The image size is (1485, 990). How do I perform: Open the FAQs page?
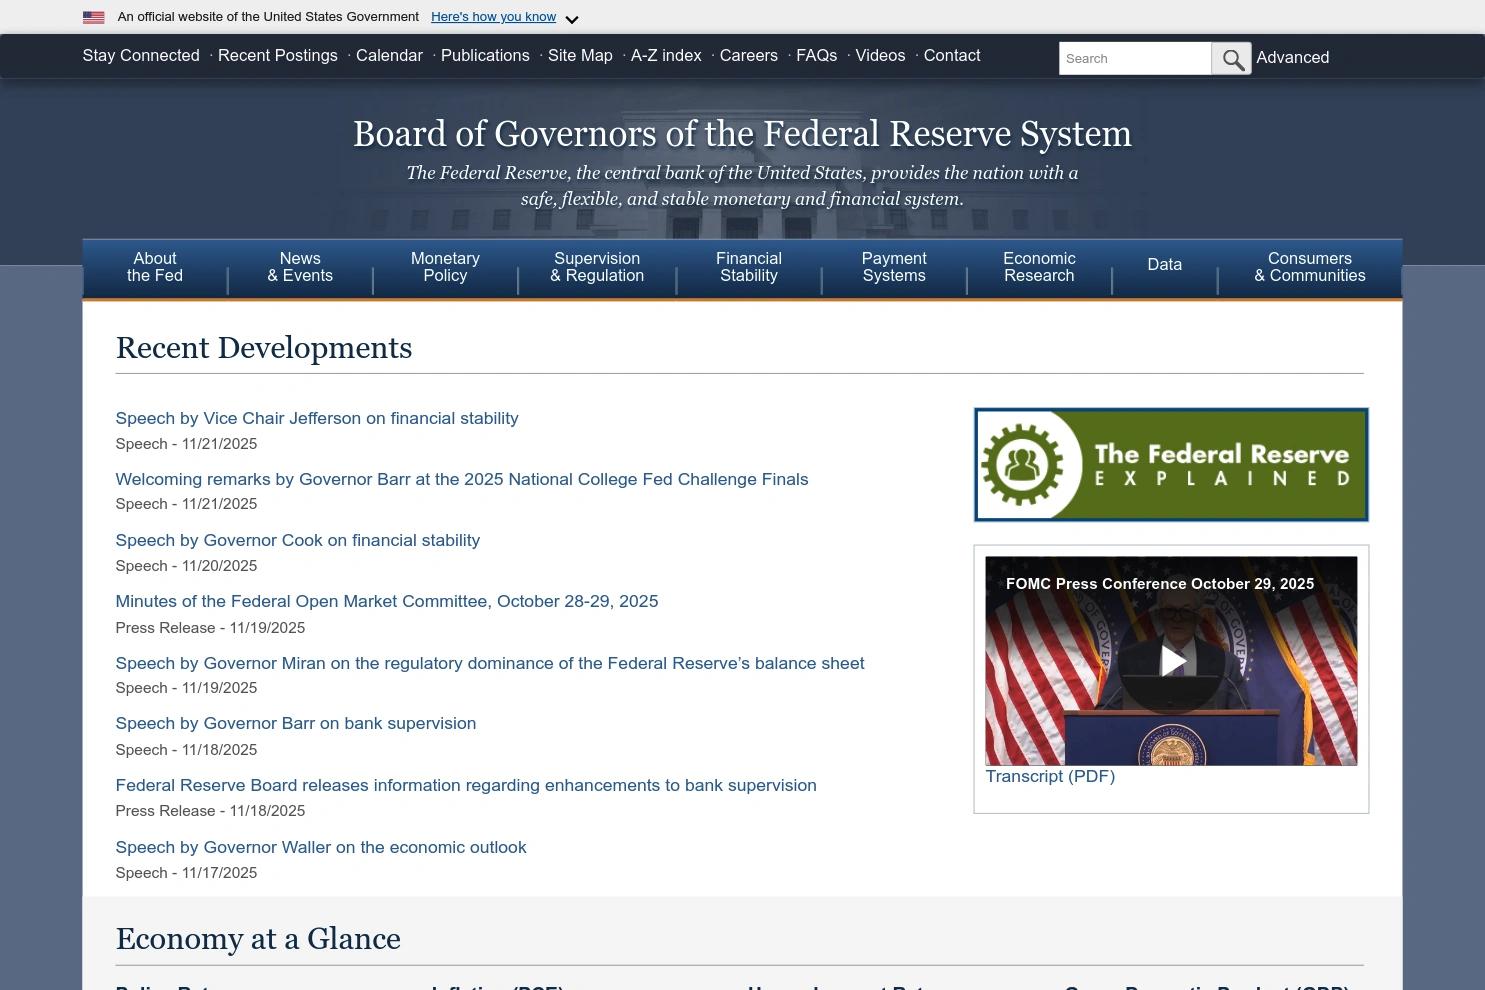(816, 56)
